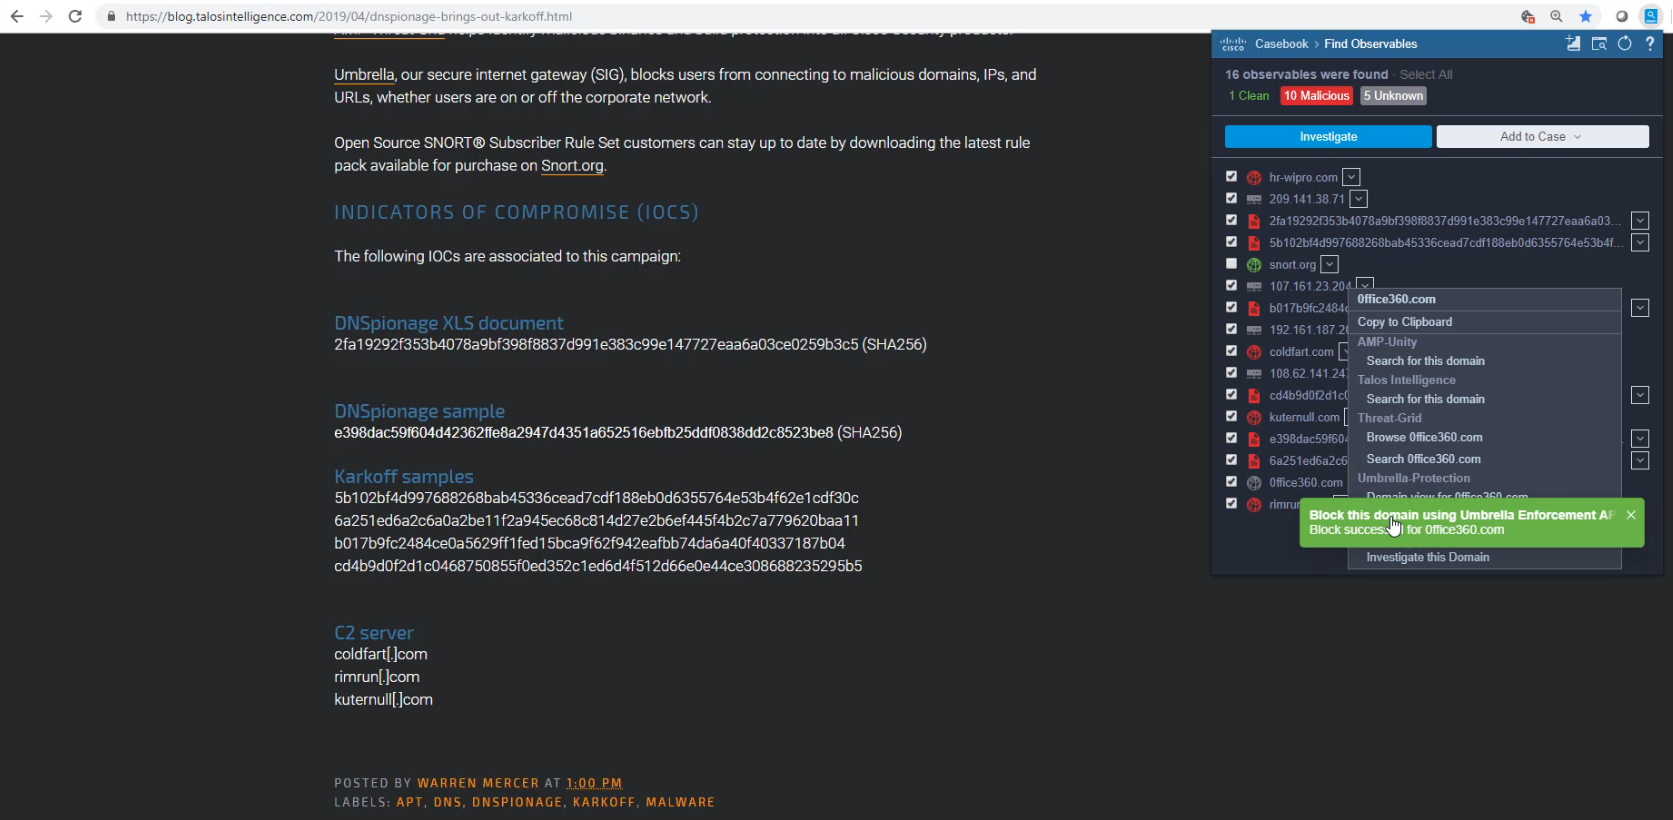Click the Snort.org link in article
1673x820 pixels.
572,166
